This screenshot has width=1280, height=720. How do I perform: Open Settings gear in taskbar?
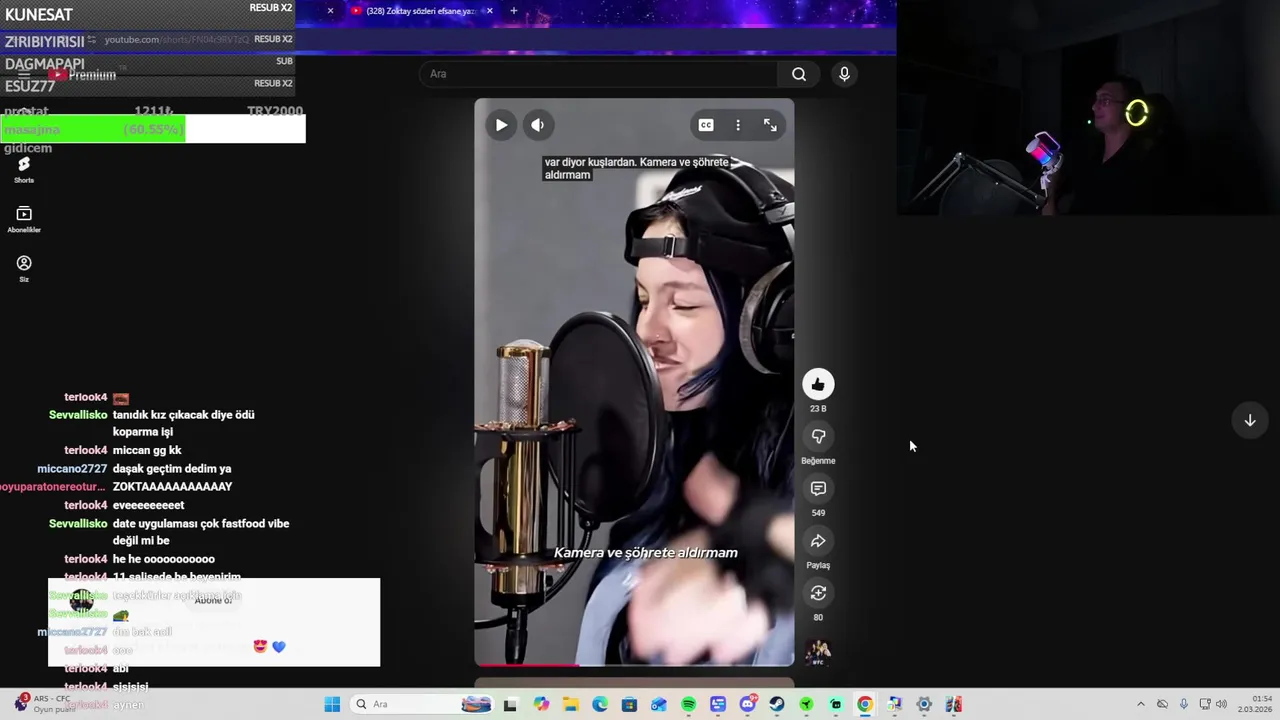[x=924, y=704]
